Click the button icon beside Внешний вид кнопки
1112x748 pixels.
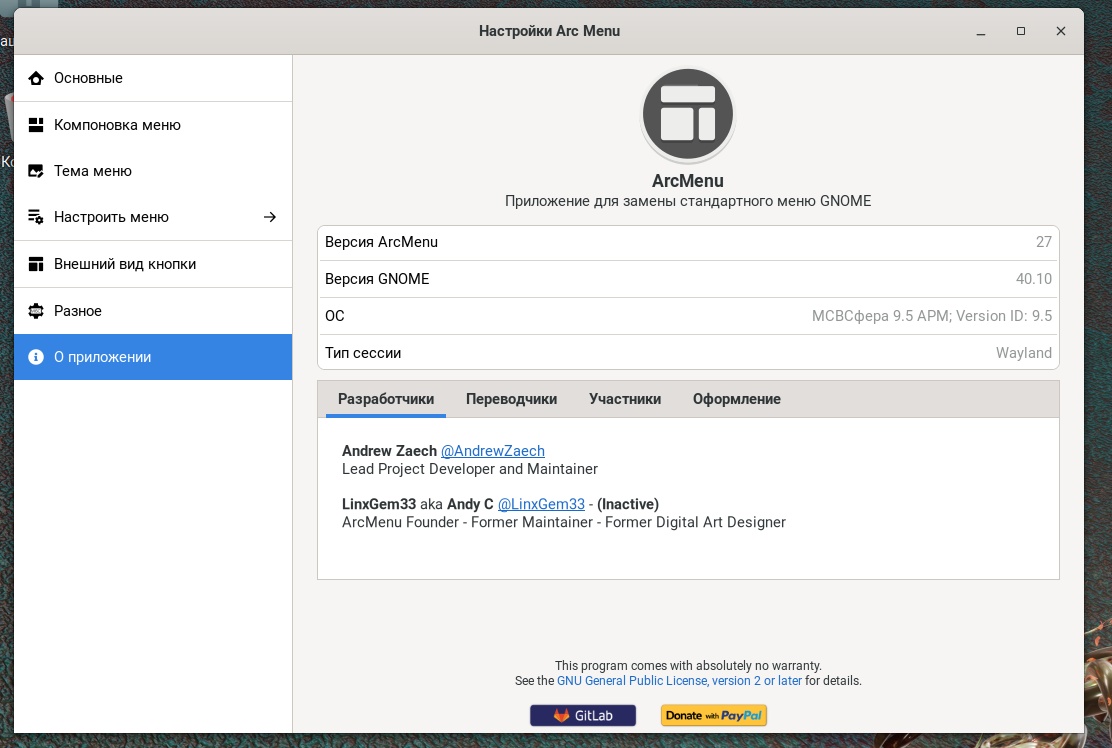click(x=35, y=264)
